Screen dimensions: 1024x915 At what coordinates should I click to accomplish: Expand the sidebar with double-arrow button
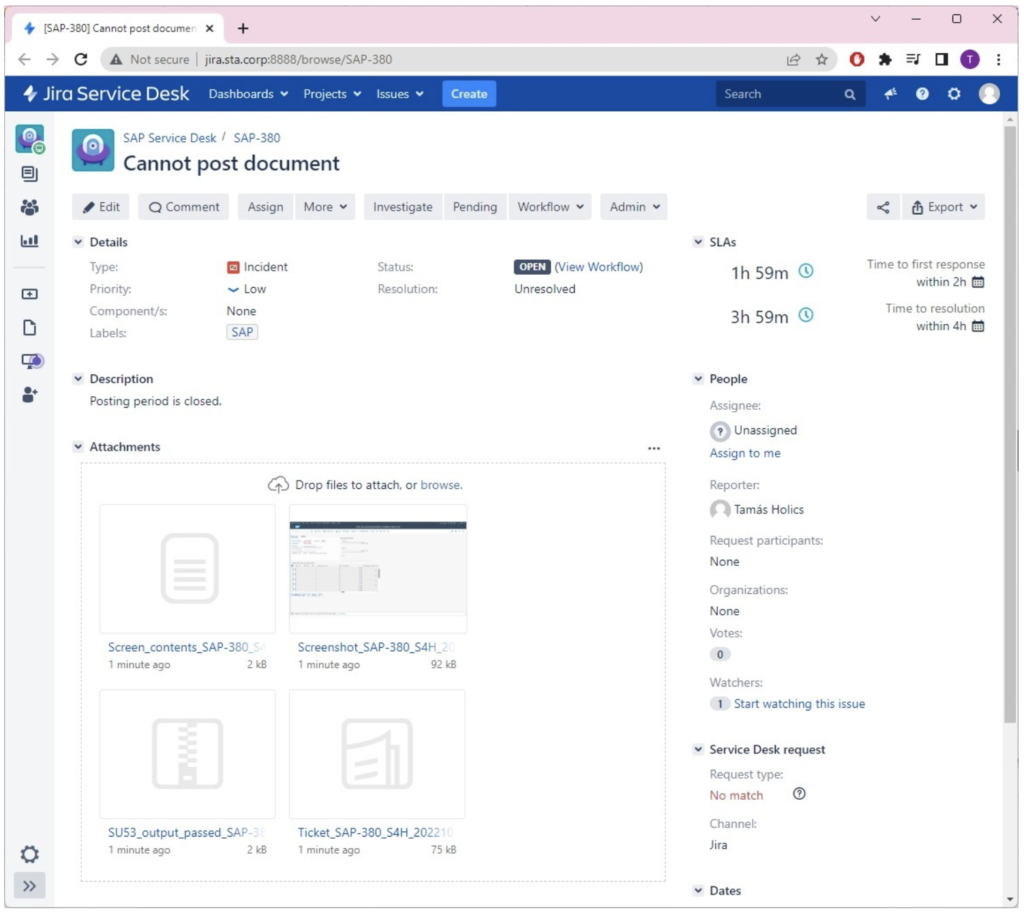pos(29,886)
